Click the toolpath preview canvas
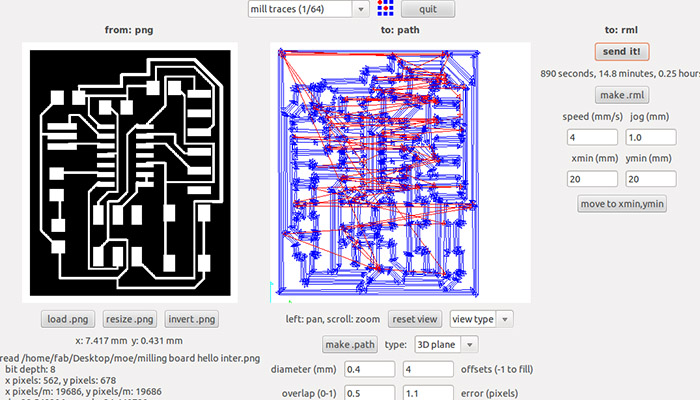Viewport: 700px width, 400px height. click(x=400, y=173)
